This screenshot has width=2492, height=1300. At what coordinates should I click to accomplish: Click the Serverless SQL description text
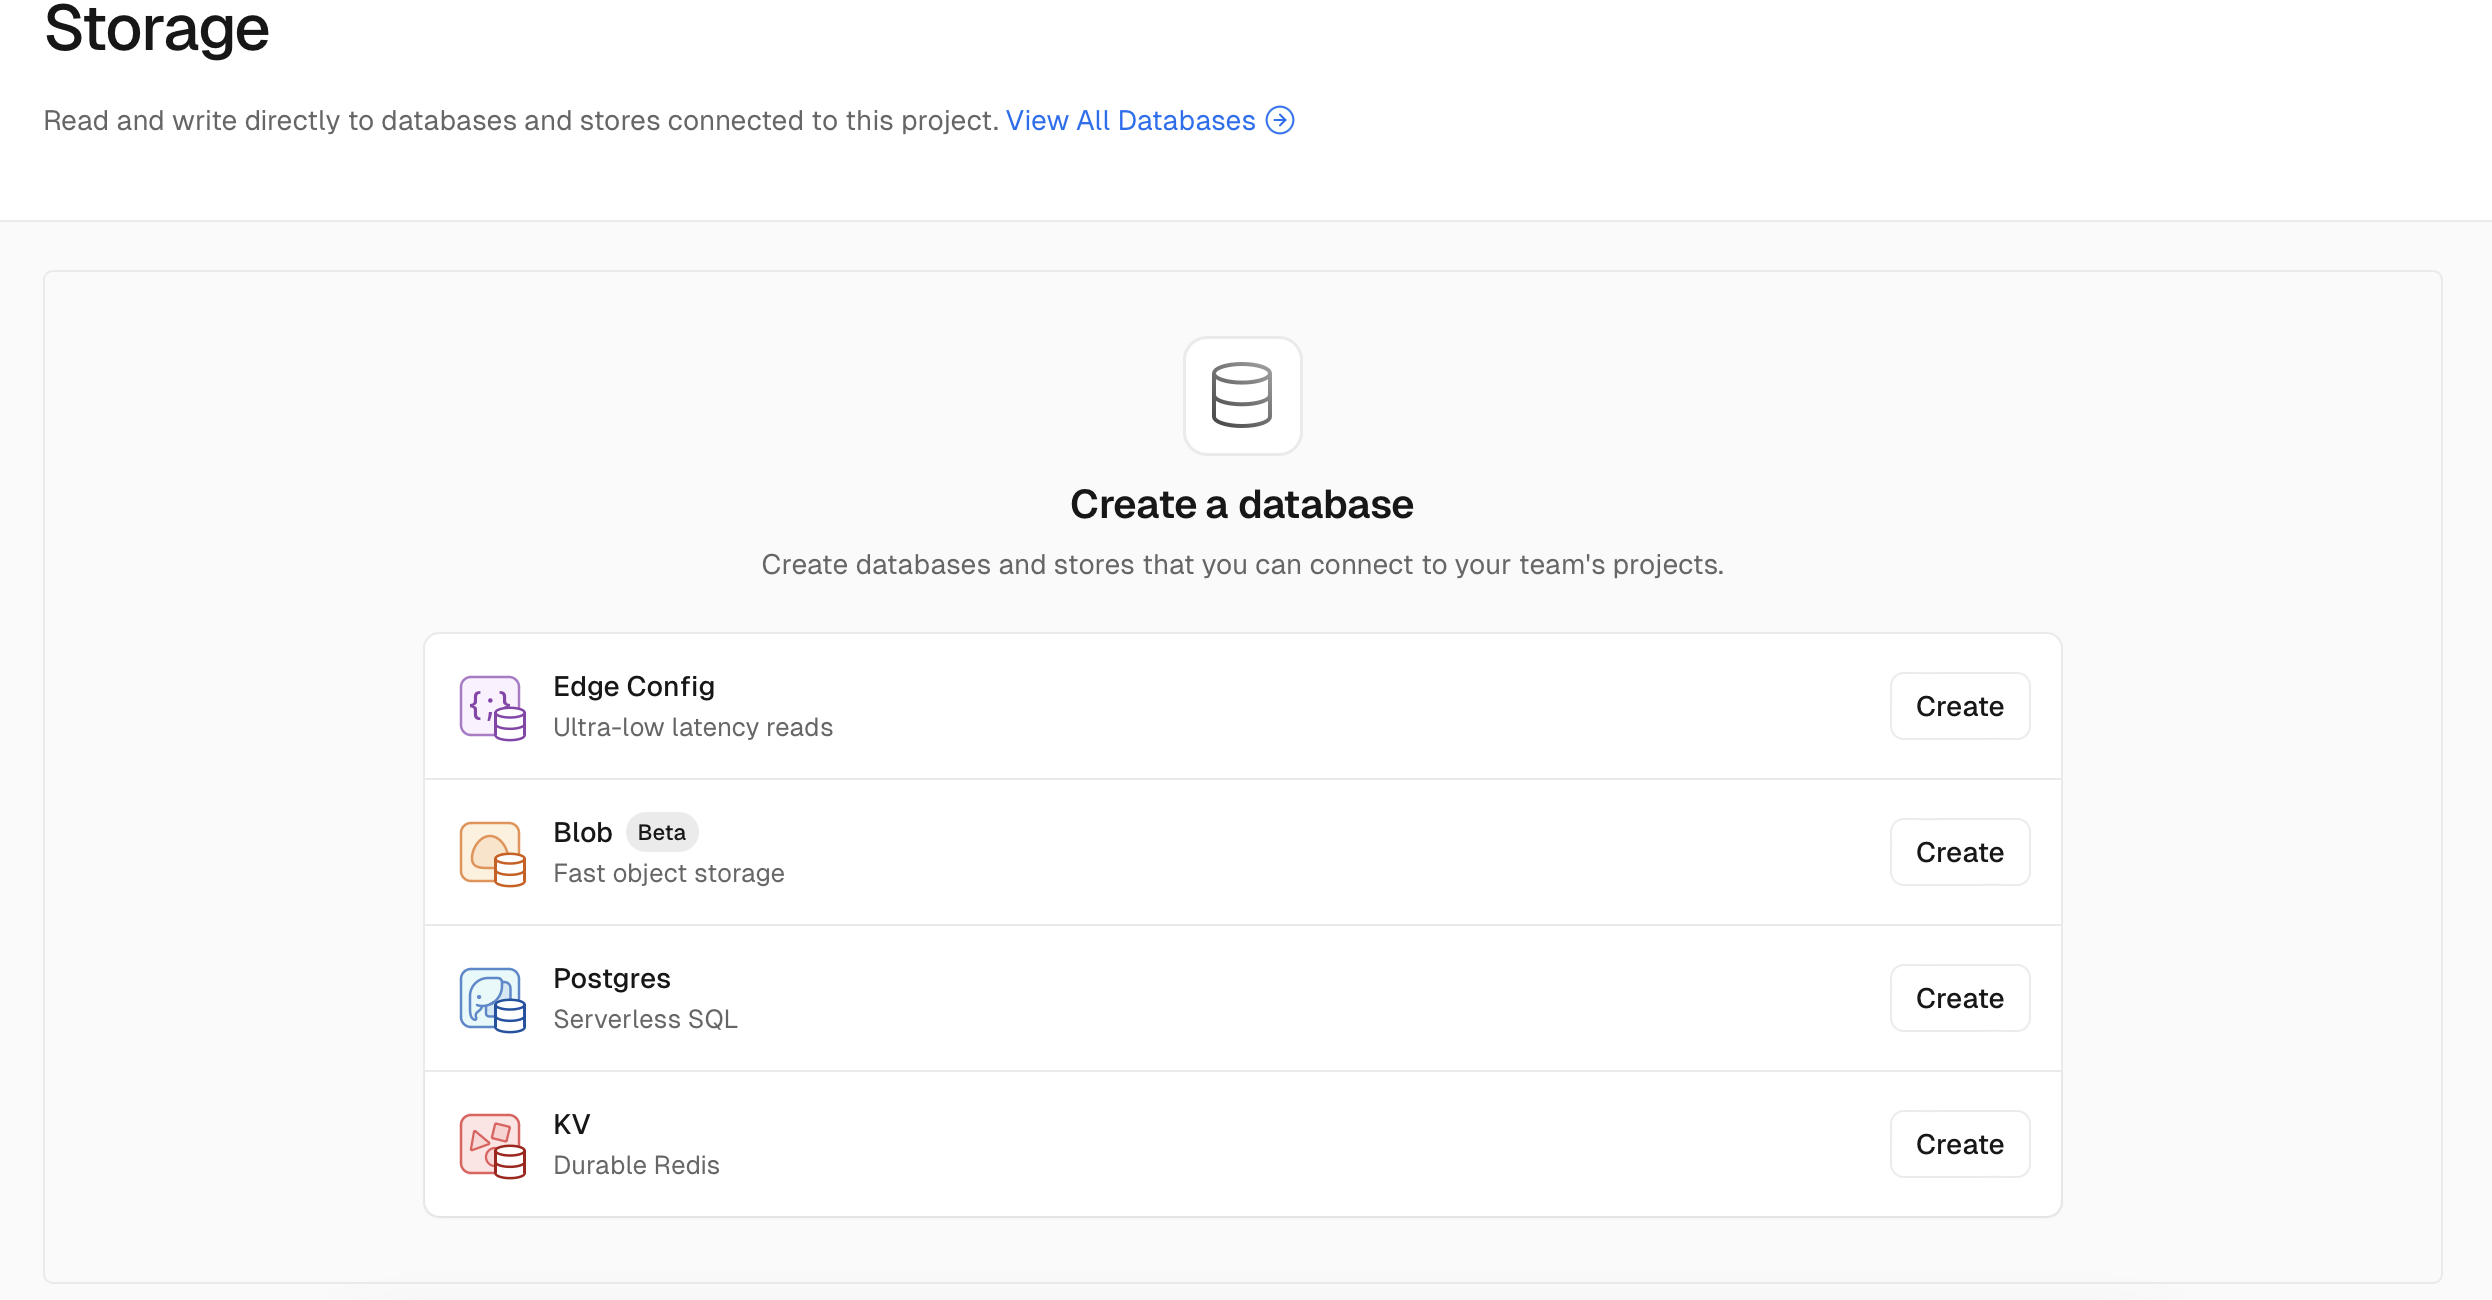tap(645, 1019)
